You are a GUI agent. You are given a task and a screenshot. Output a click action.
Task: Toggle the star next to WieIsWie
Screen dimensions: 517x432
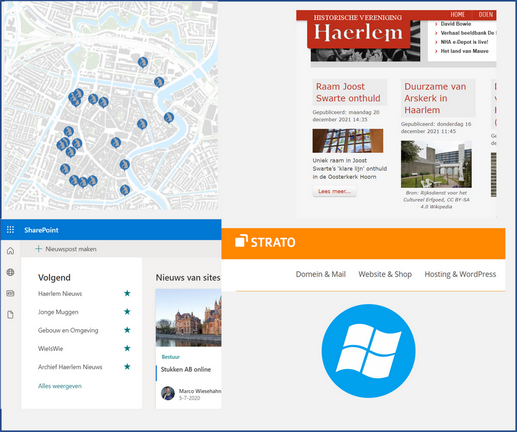[127, 348]
